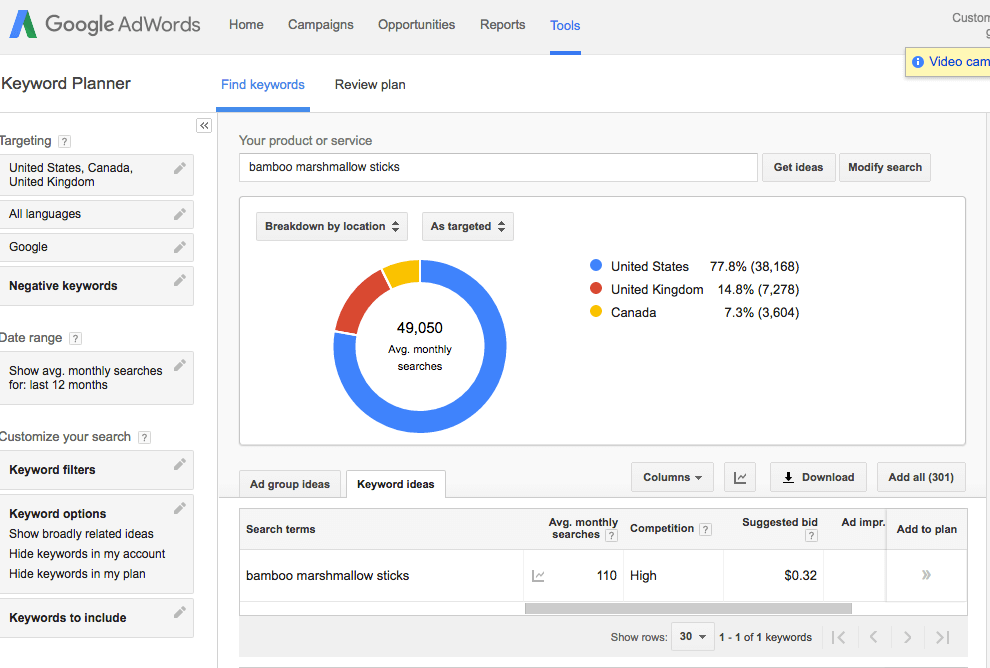
Task: Sort by Suggested bid column header
Action: click(780, 522)
